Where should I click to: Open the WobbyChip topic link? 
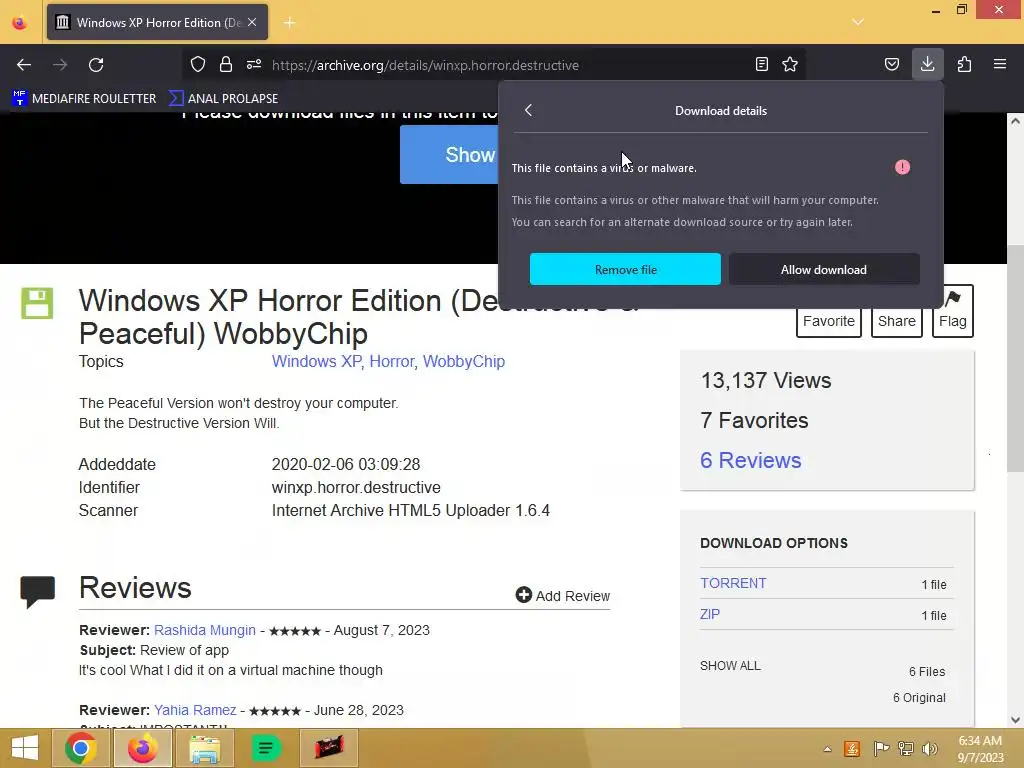click(464, 361)
